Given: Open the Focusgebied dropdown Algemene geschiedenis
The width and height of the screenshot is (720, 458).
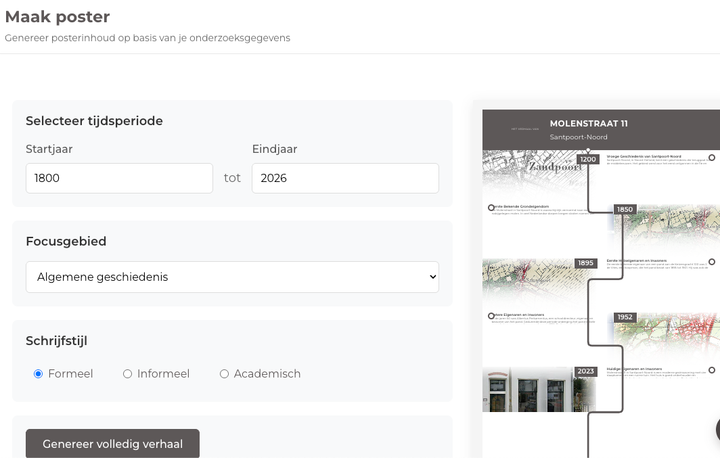Looking at the screenshot, I should 232,277.
